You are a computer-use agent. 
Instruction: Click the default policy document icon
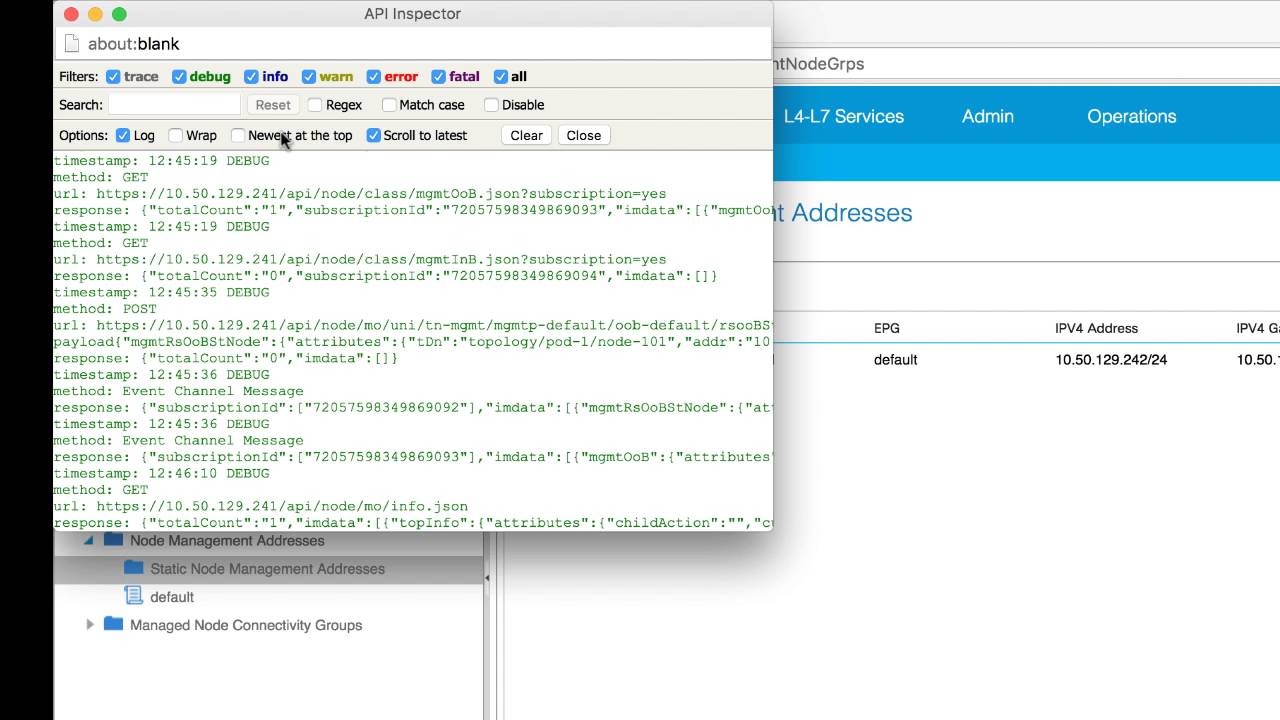click(133, 596)
